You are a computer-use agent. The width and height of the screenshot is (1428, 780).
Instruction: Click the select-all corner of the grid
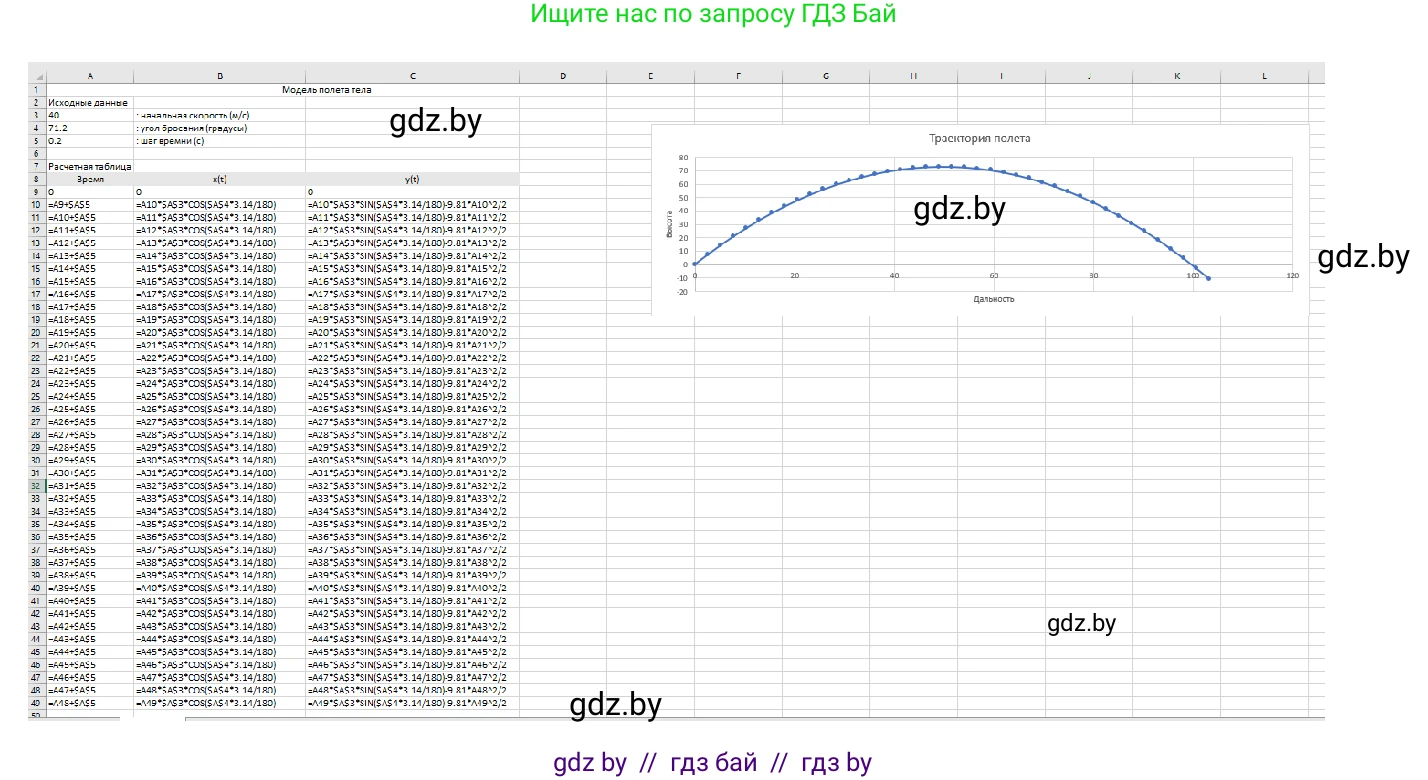[x=37, y=76]
